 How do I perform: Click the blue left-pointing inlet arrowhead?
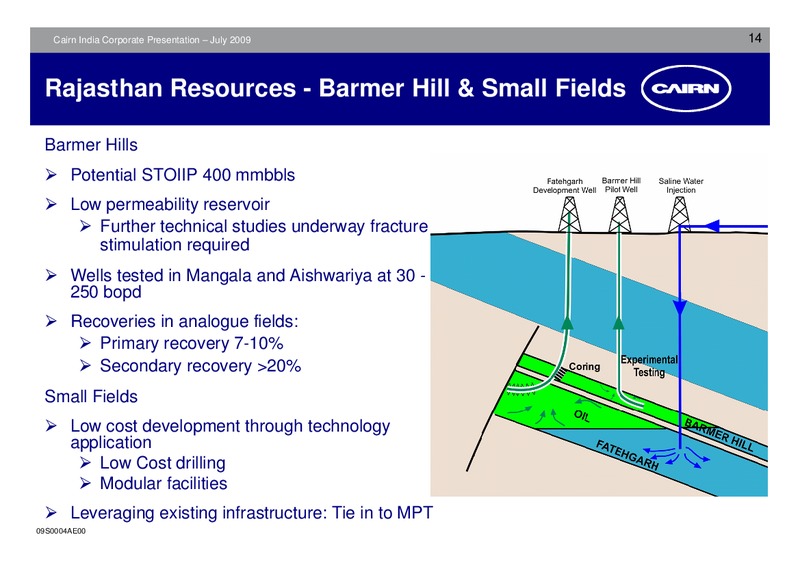[x=711, y=226]
